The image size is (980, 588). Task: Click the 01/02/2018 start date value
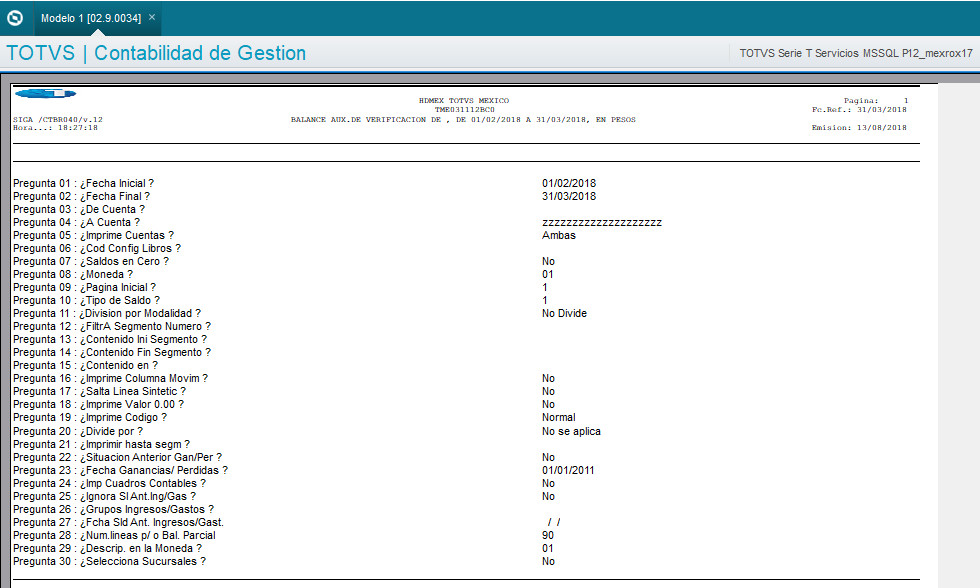[x=569, y=183]
